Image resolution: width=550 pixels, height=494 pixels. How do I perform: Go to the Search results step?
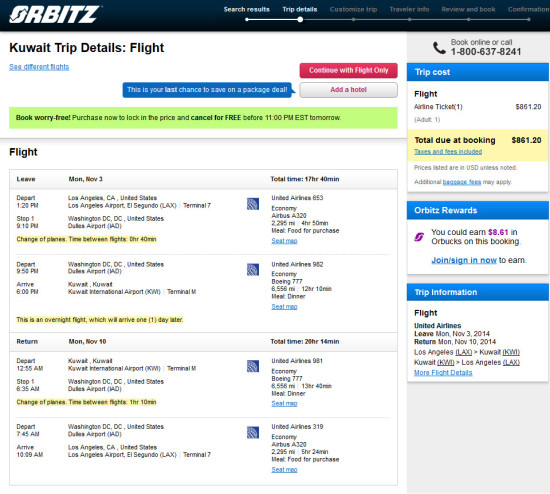point(247,9)
